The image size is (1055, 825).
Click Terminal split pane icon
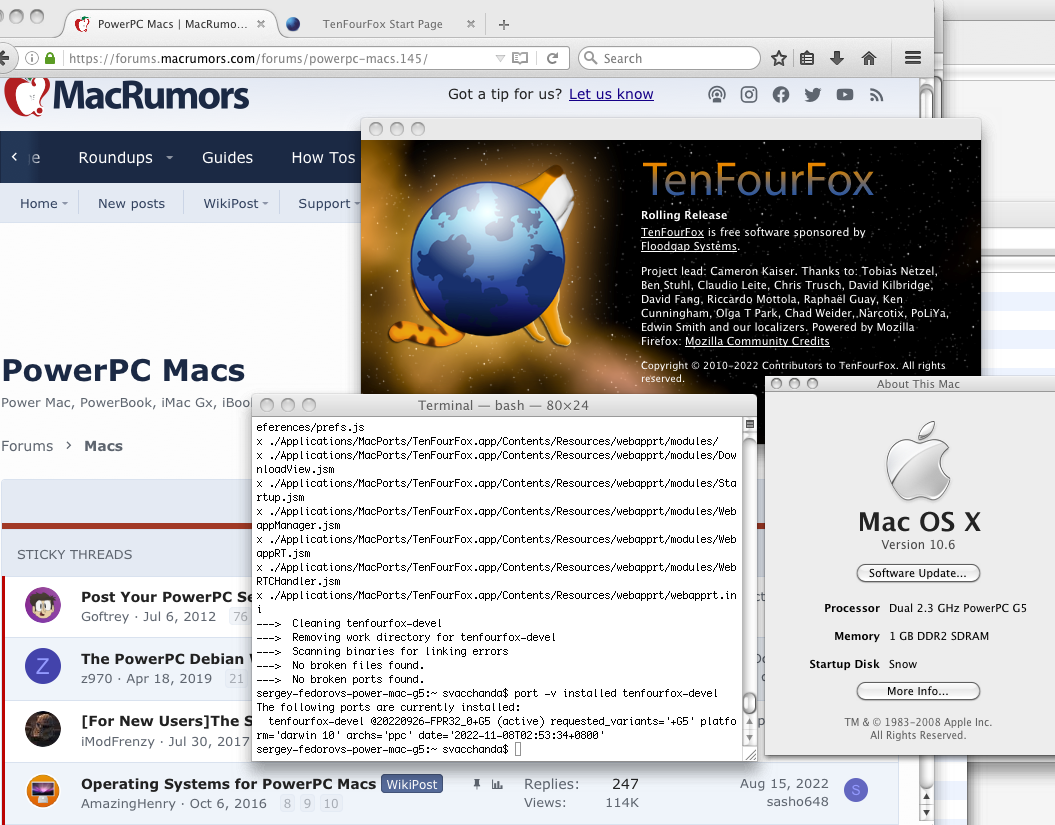750,424
